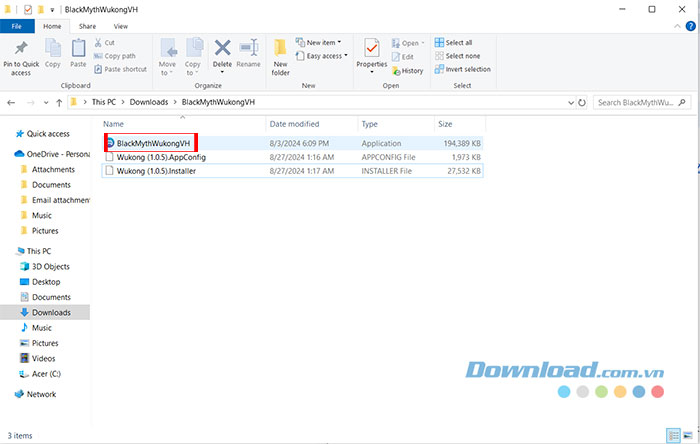Open the Copy to dropdown
Viewport: 700px width, 444px height.
click(x=193, y=54)
